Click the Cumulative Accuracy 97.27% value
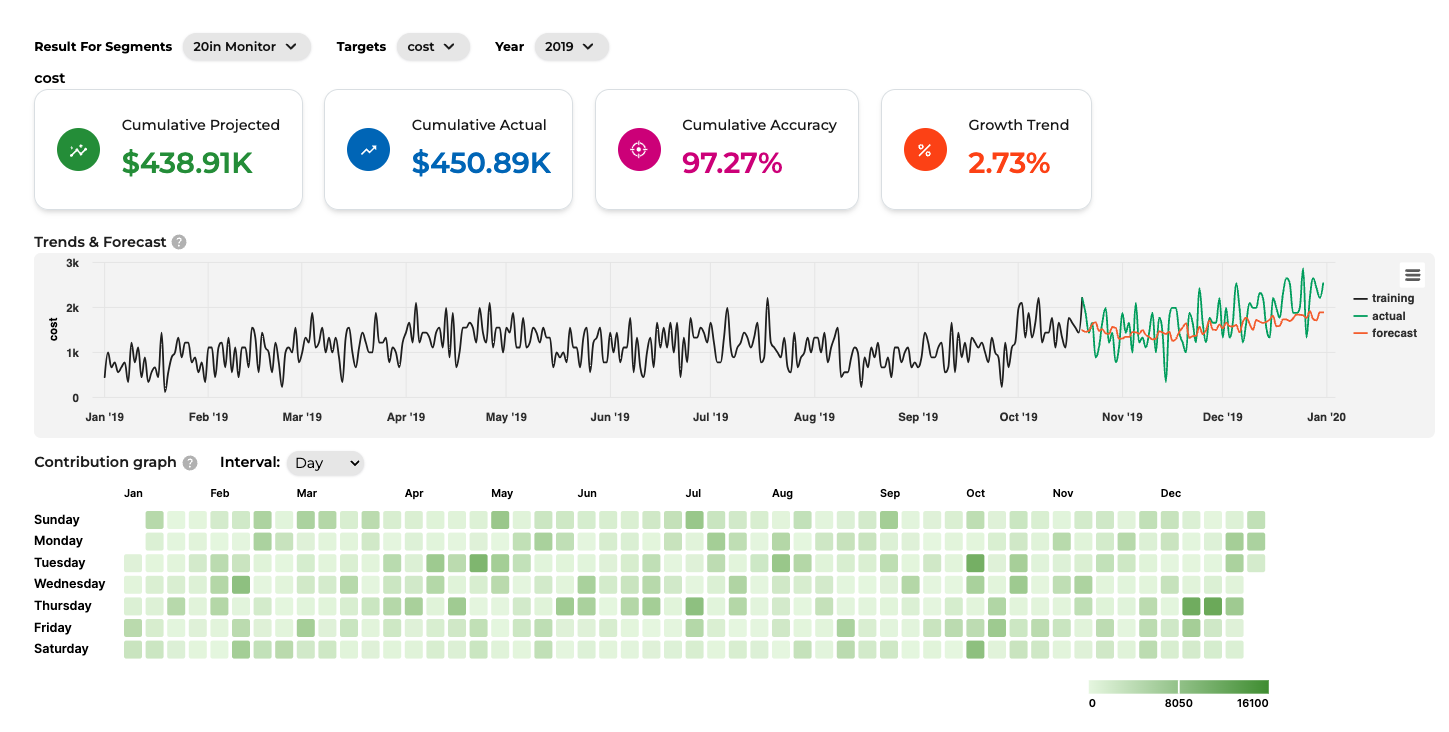 point(732,163)
